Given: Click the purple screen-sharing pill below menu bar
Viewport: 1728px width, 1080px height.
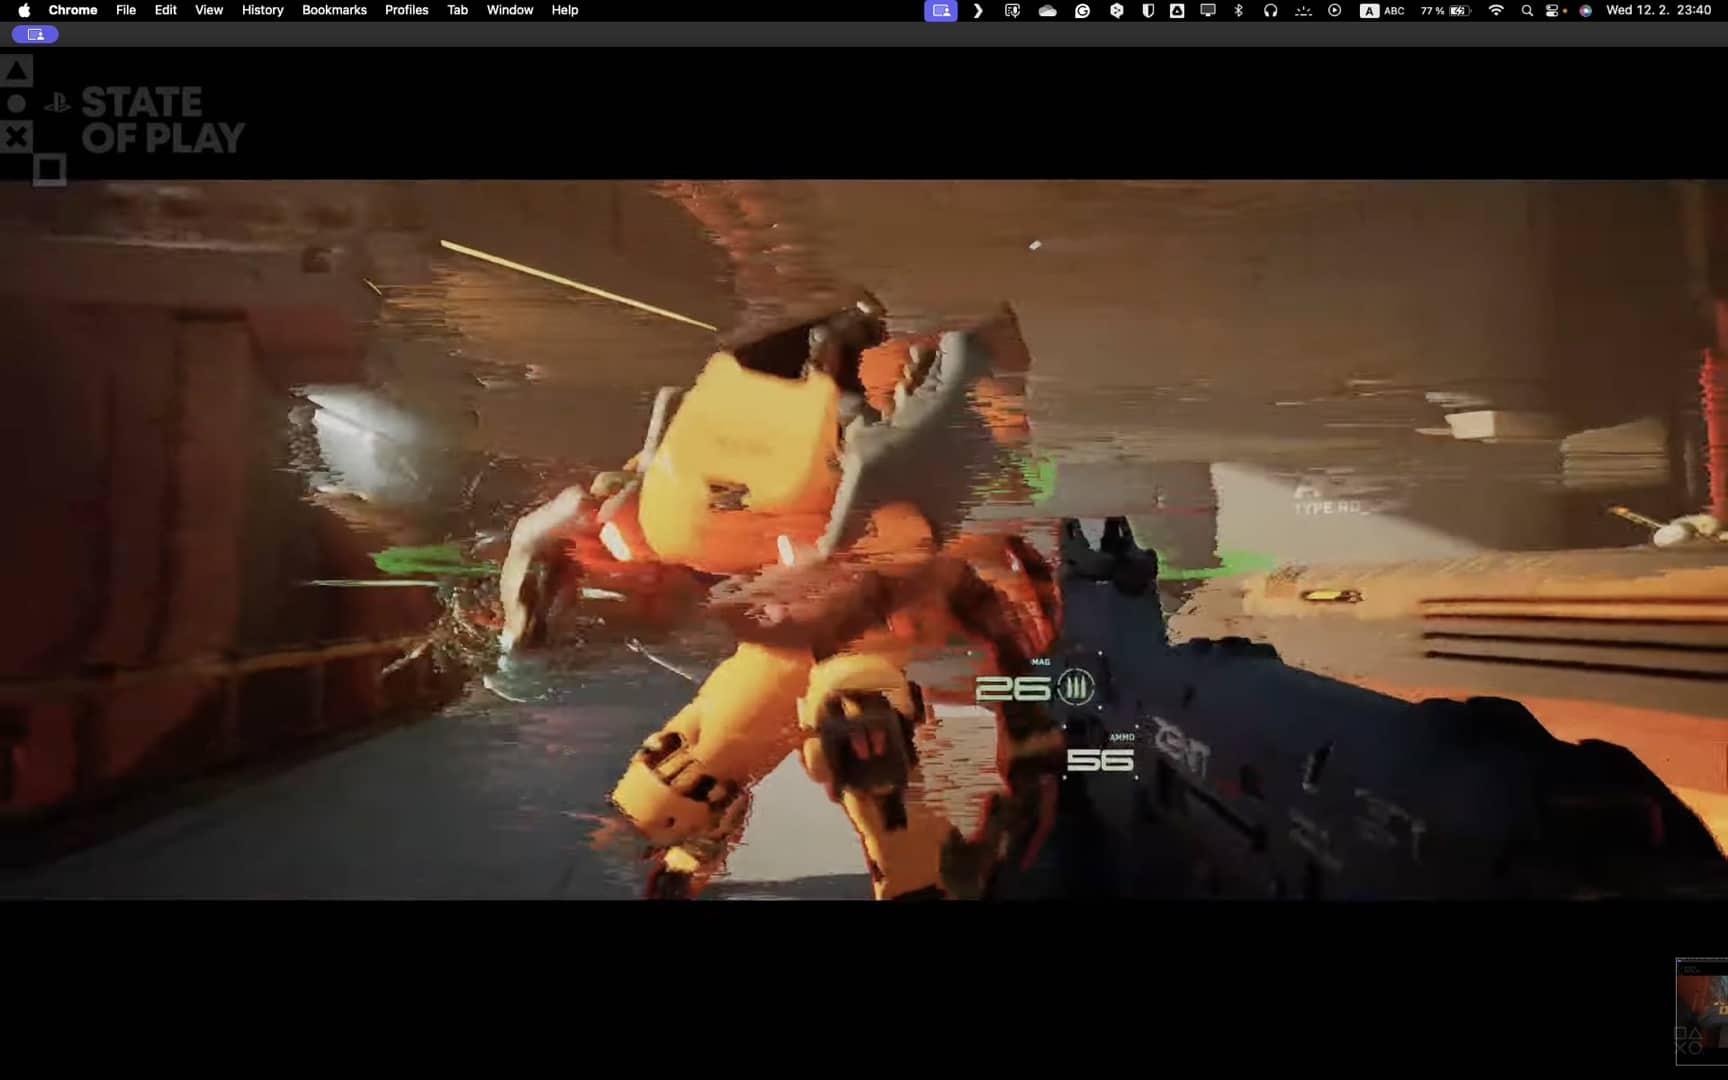Looking at the screenshot, I should pos(35,34).
